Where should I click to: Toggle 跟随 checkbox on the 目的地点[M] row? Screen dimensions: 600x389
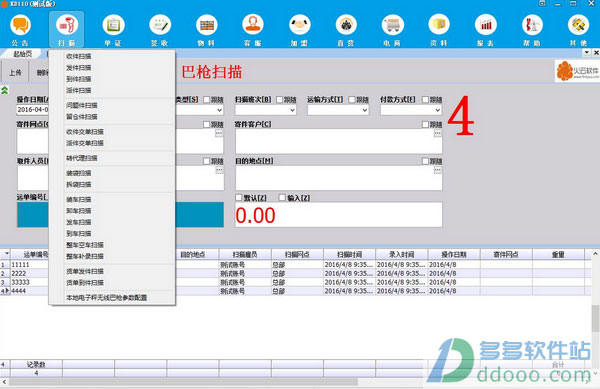coord(425,161)
